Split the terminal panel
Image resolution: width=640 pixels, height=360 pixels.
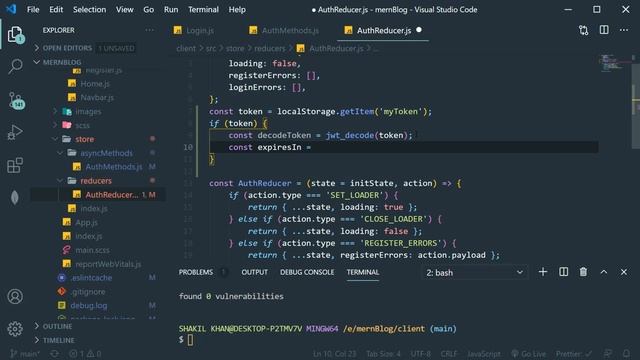pyautogui.click(x=563, y=272)
